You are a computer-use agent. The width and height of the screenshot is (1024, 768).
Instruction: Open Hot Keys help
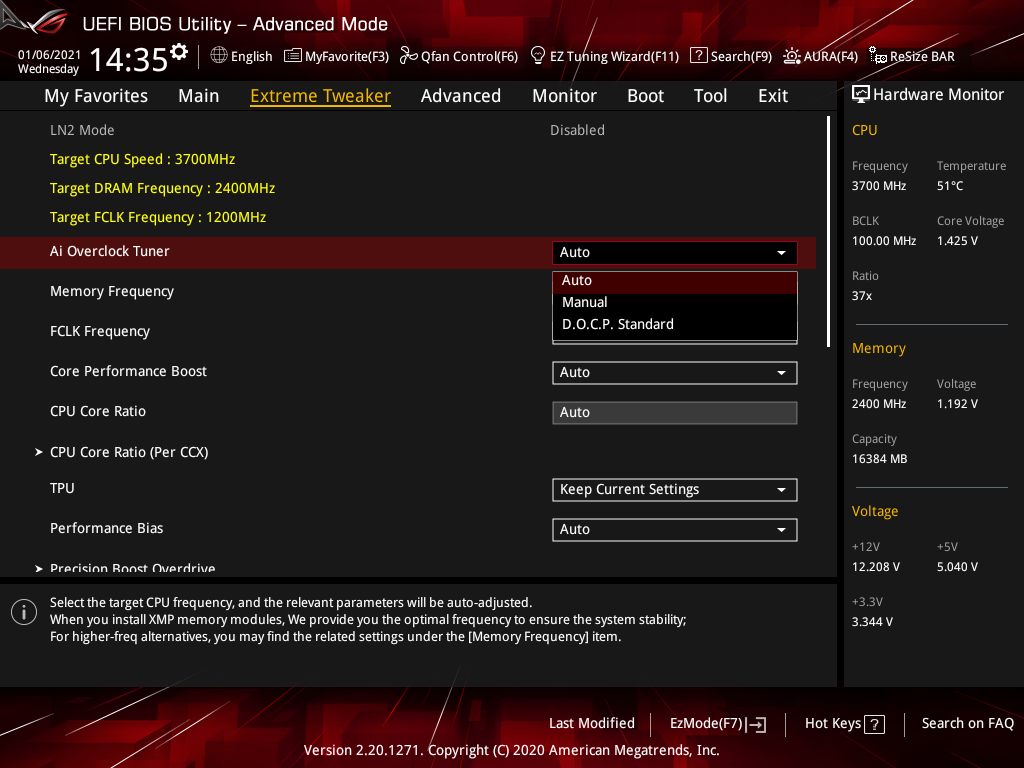[x=844, y=724]
